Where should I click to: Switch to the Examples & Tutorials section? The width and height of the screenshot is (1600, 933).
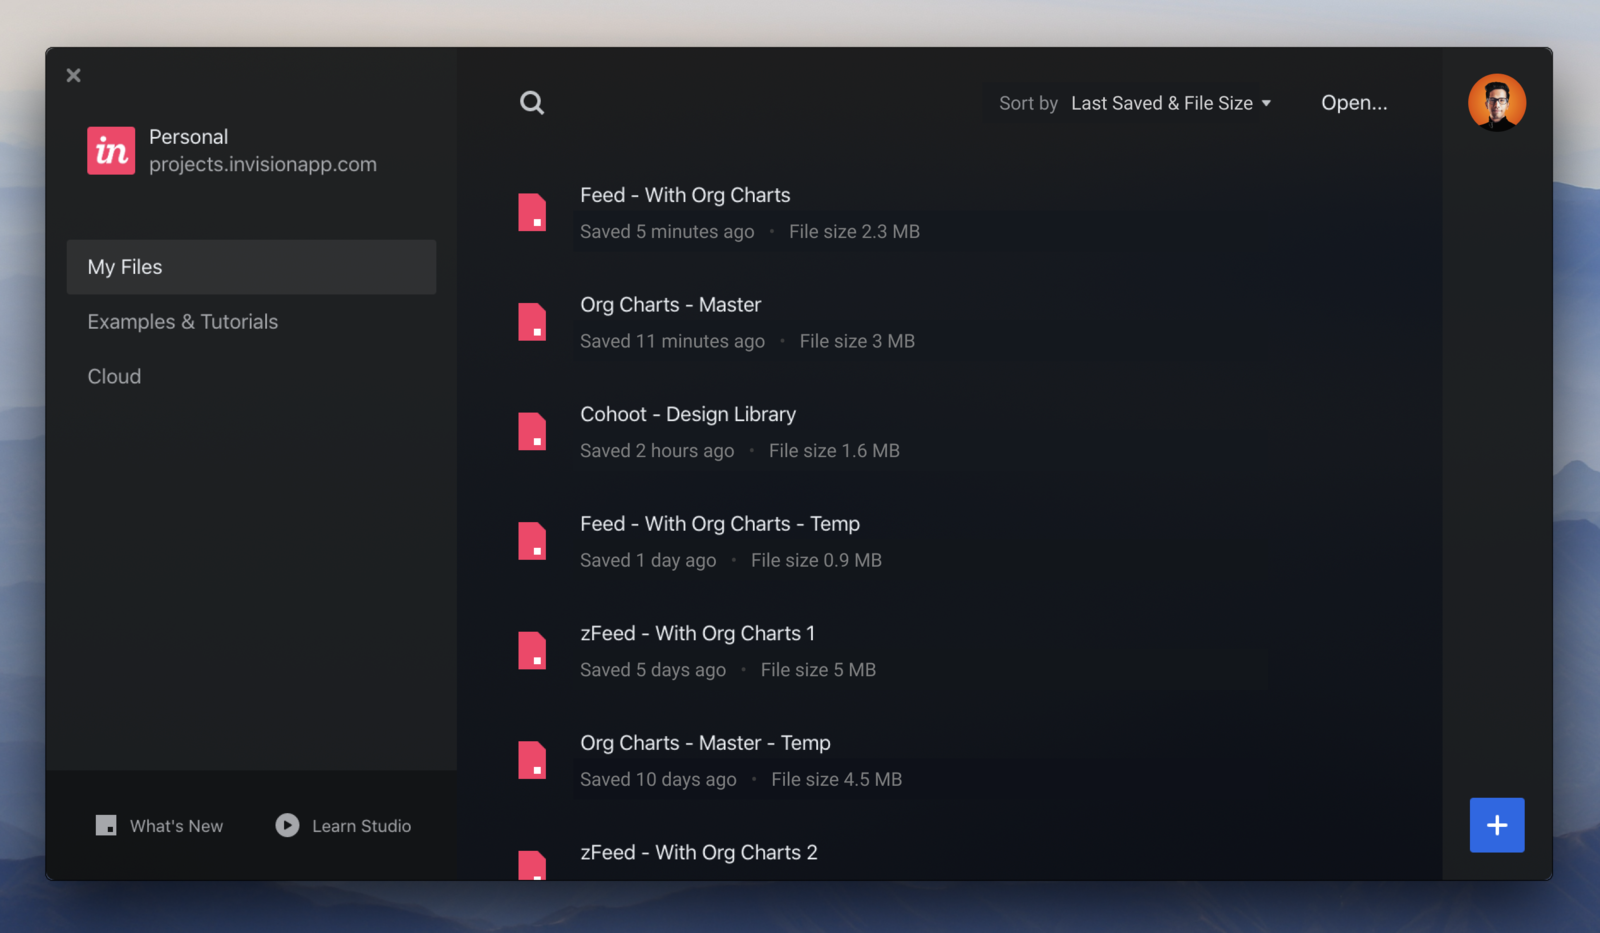click(x=183, y=321)
